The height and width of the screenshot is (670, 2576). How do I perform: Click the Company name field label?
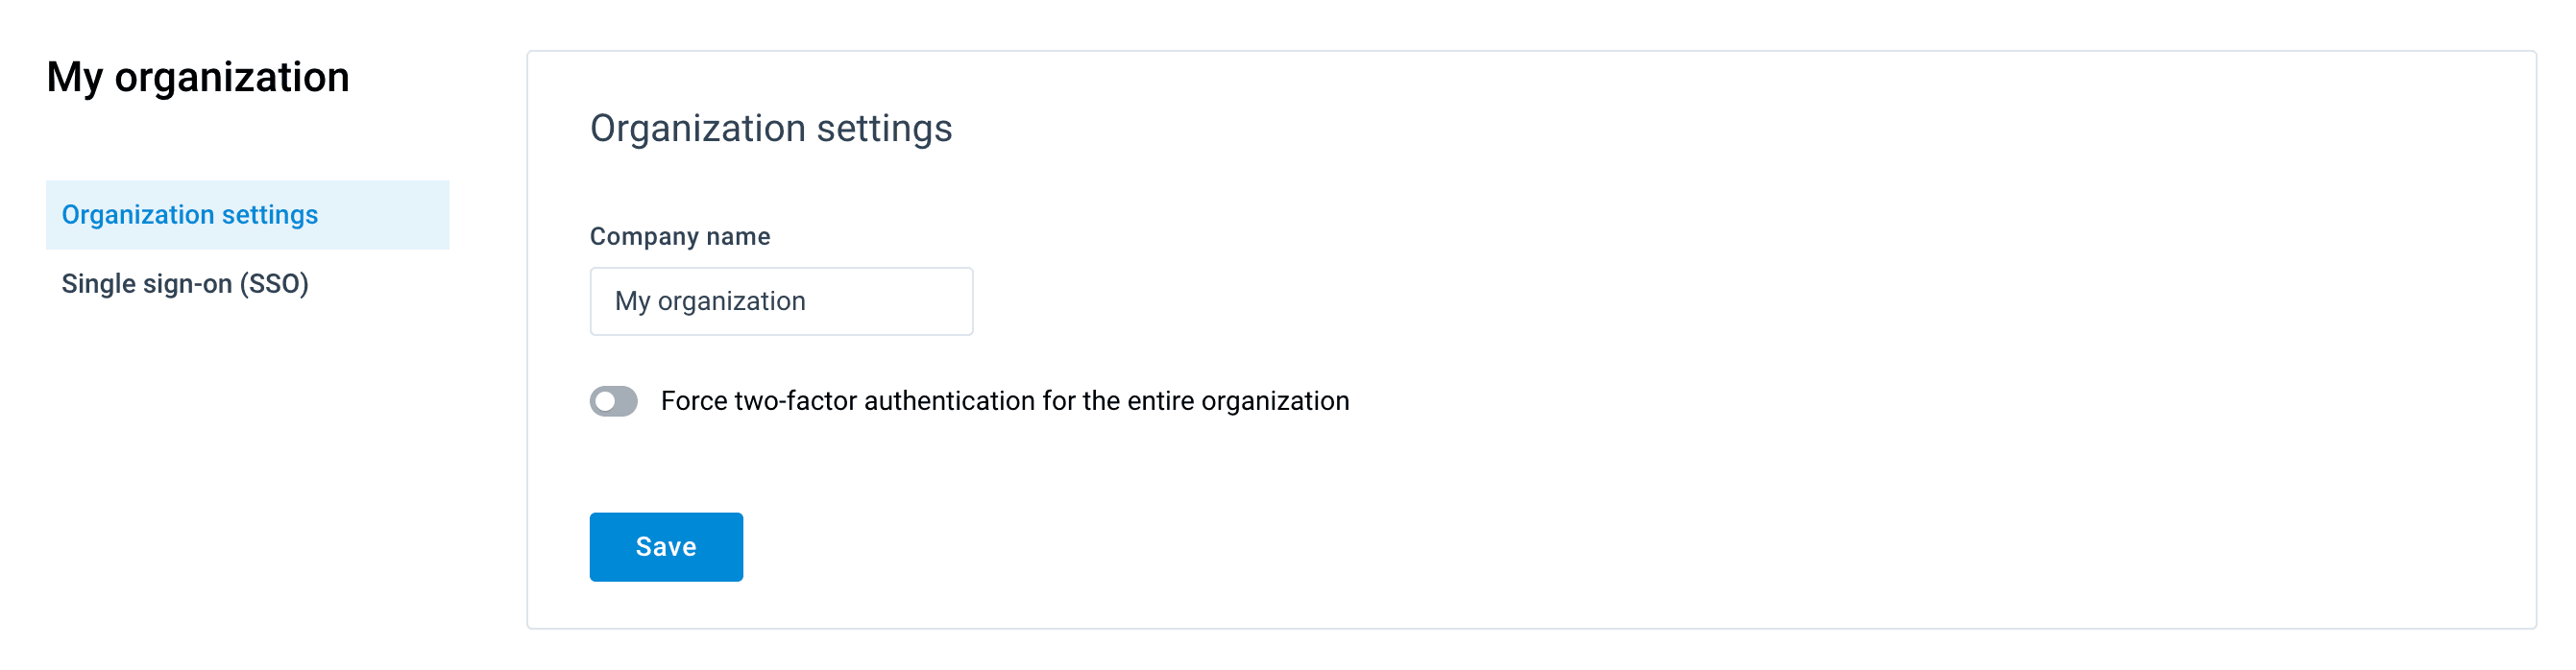click(x=679, y=237)
